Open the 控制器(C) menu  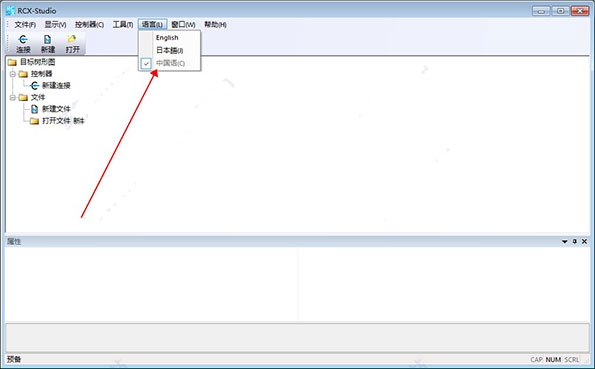point(89,25)
